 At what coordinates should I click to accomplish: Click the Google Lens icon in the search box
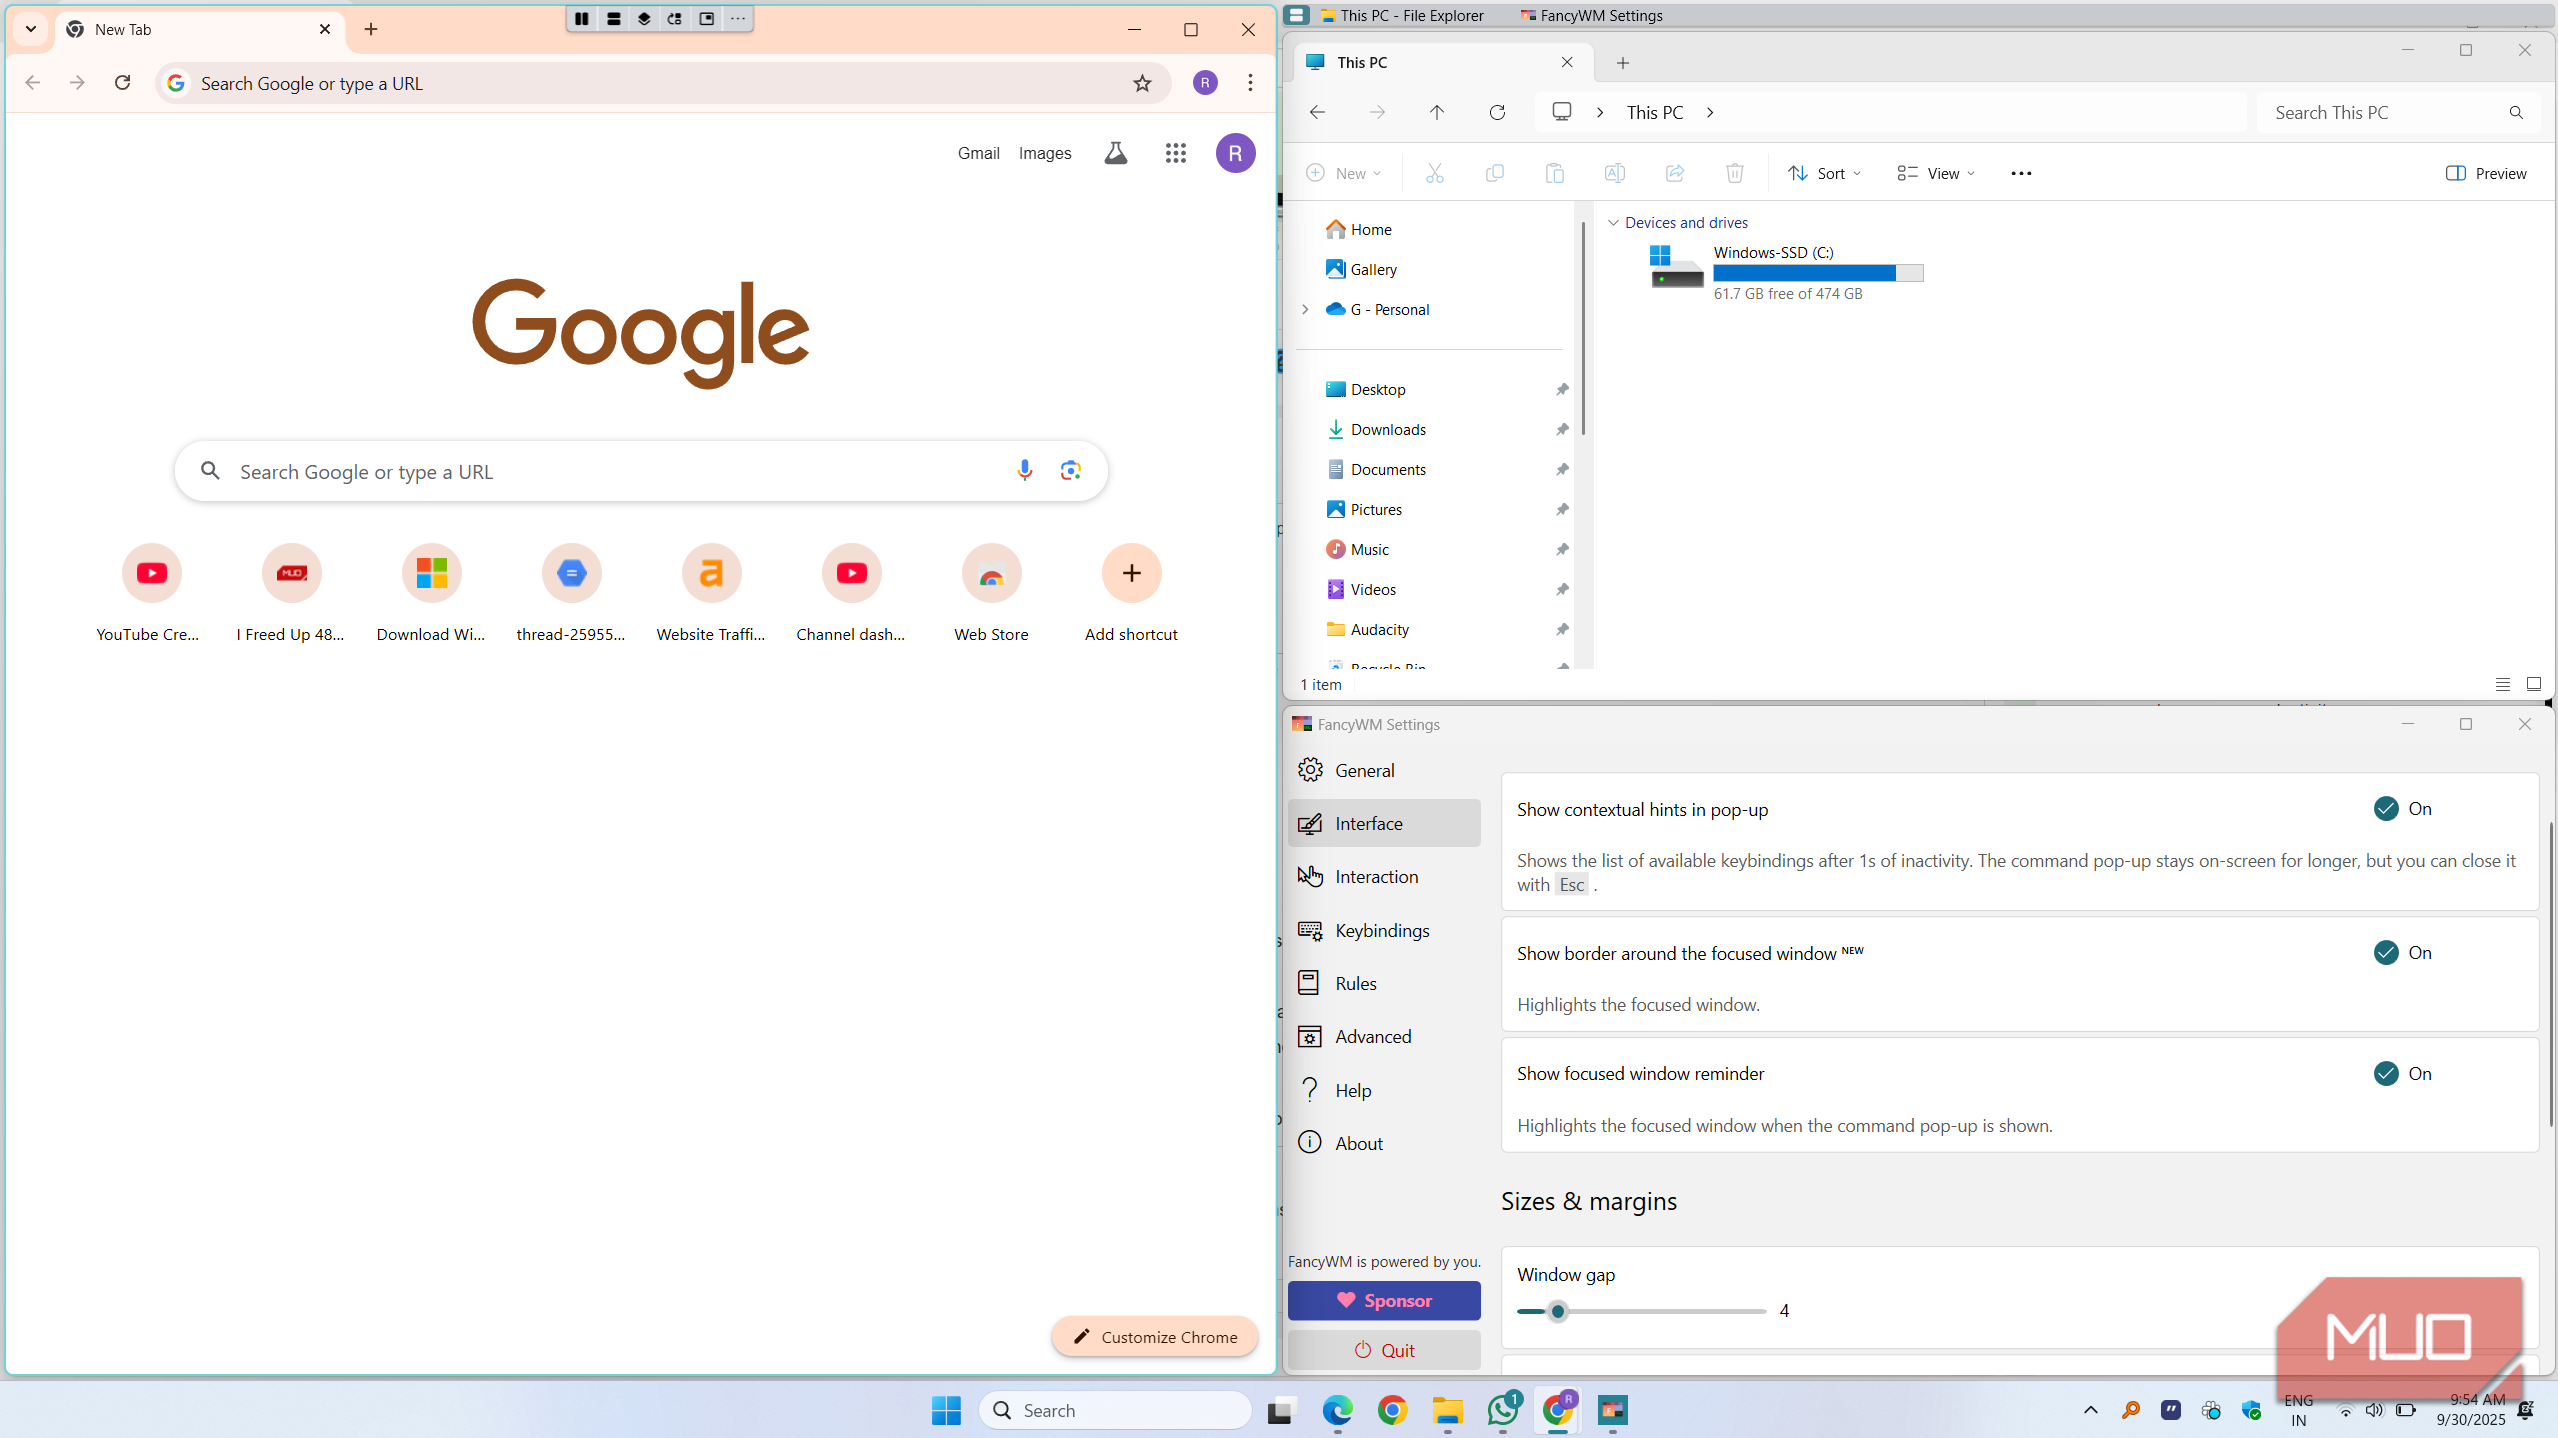tap(1071, 471)
